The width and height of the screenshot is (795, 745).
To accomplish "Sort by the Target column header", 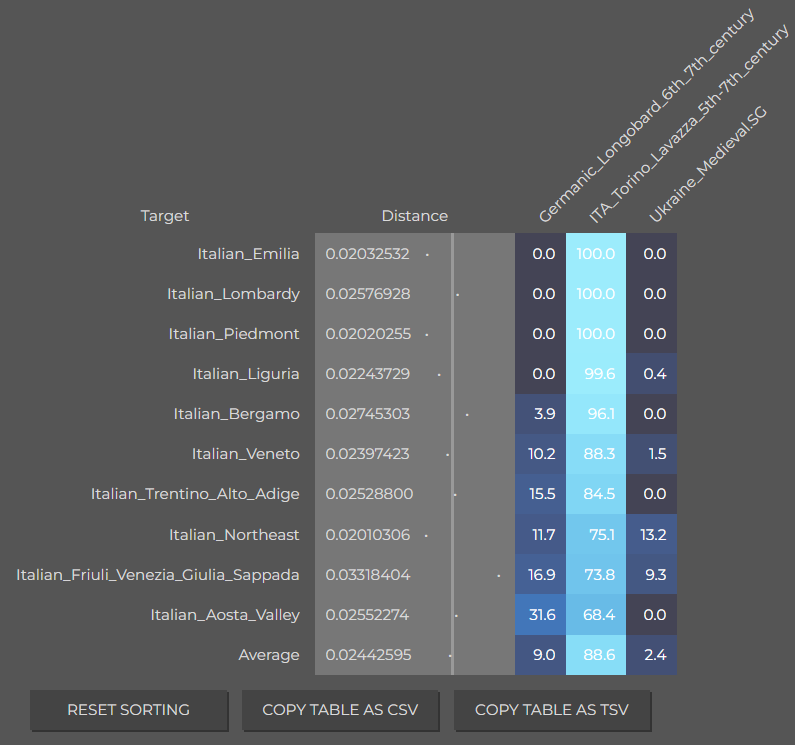I will tap(165, 216).
